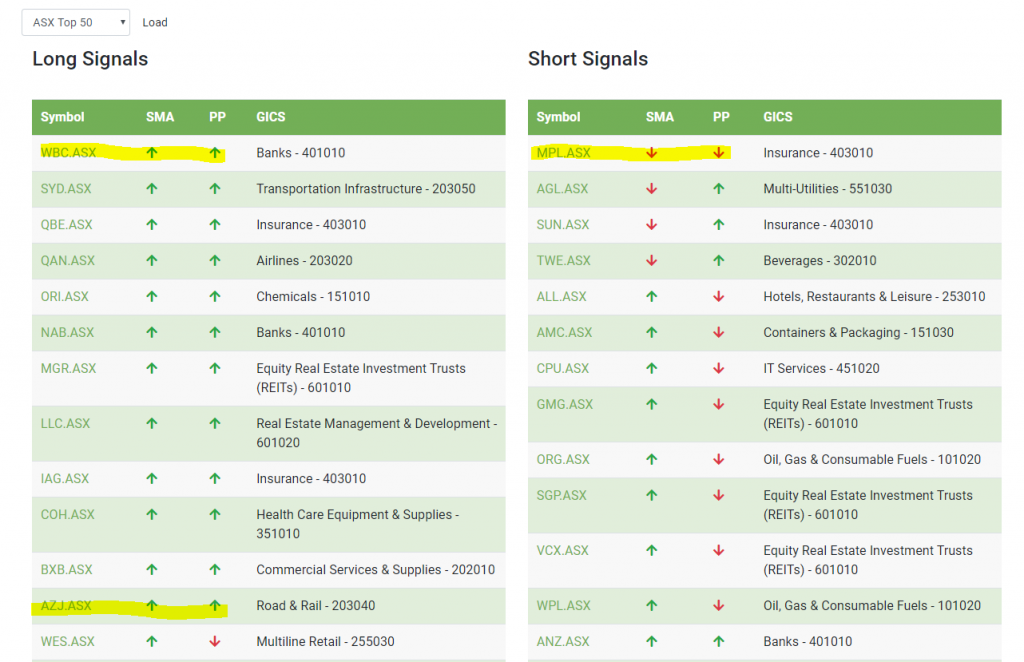The height and width of the screenshot is (662, 1024).
Task: Click the green SMA up arrow for WBC.ASX
Action: [152, 153]
